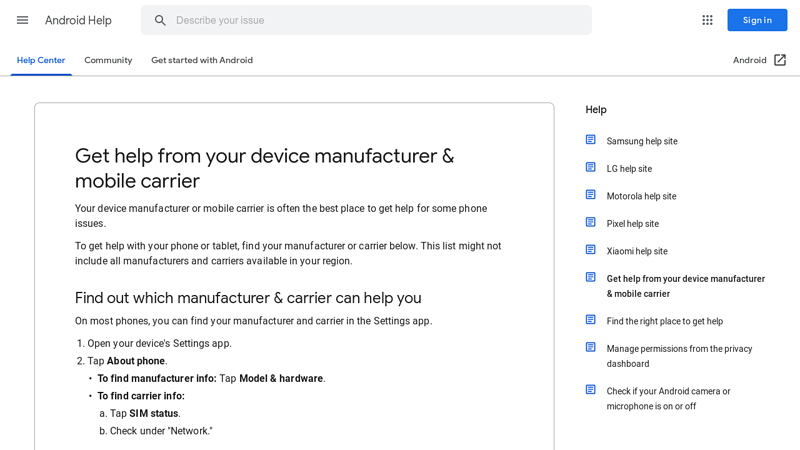Open Get started with Android tab
800x450 pixels.
pos(202,60)
